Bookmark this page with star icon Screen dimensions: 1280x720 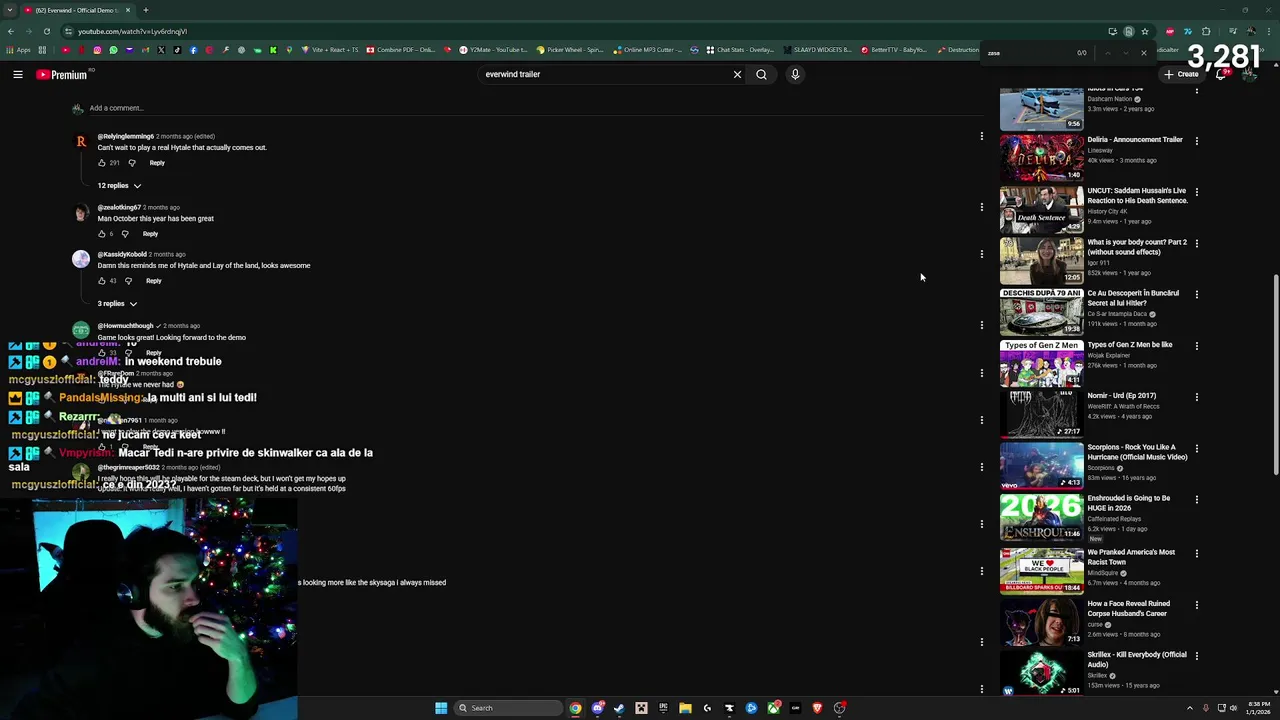coord(1145,31)
